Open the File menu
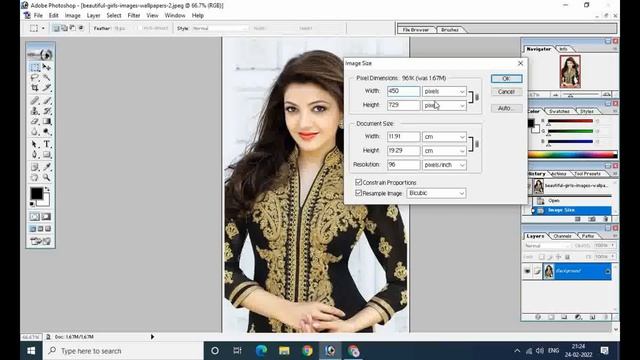This screenshot has height=360, width=640. click(x=38, y=16)
